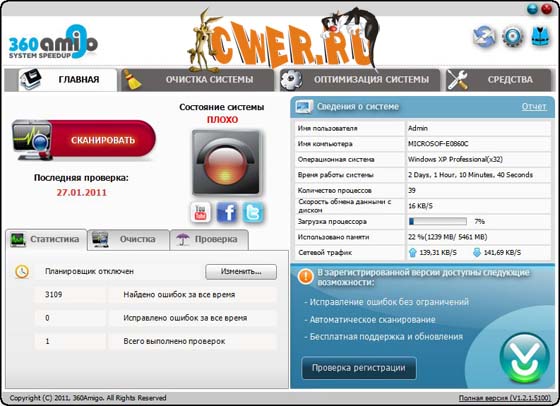The image size is (560, 406).
Task: Click the 360Amigo System Speedup logo
Action: tap(53, 42)
